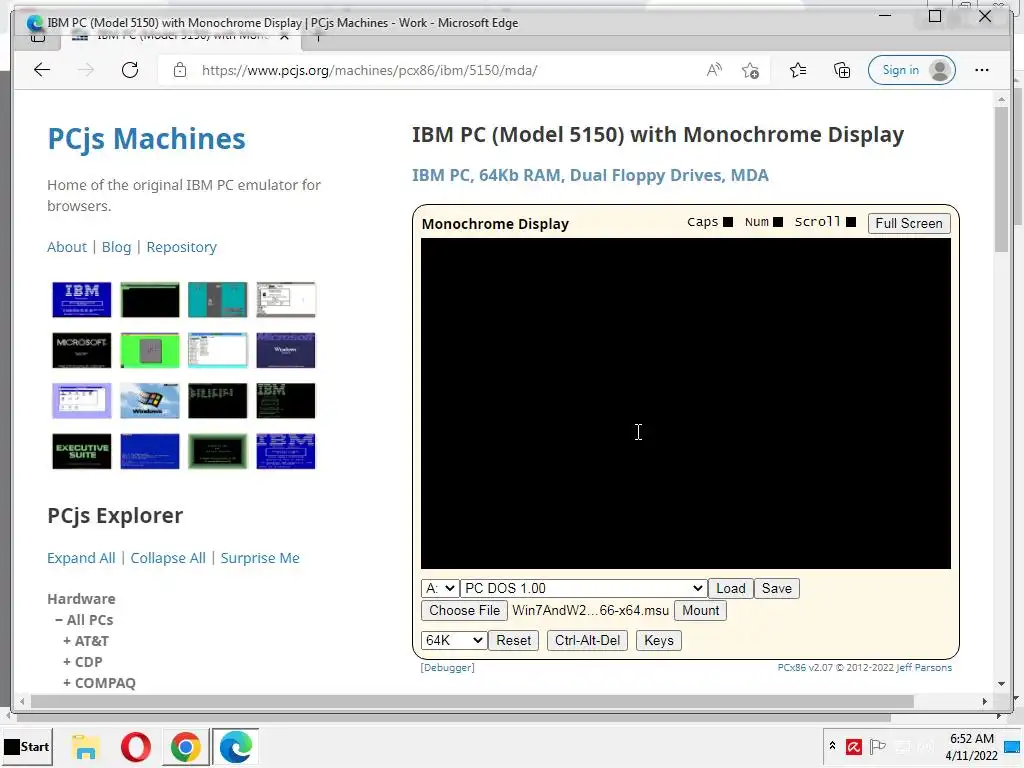Open the 64K memory size dropdown
This screenshot has height=768, width=1024.
click(x=453, y=640)
